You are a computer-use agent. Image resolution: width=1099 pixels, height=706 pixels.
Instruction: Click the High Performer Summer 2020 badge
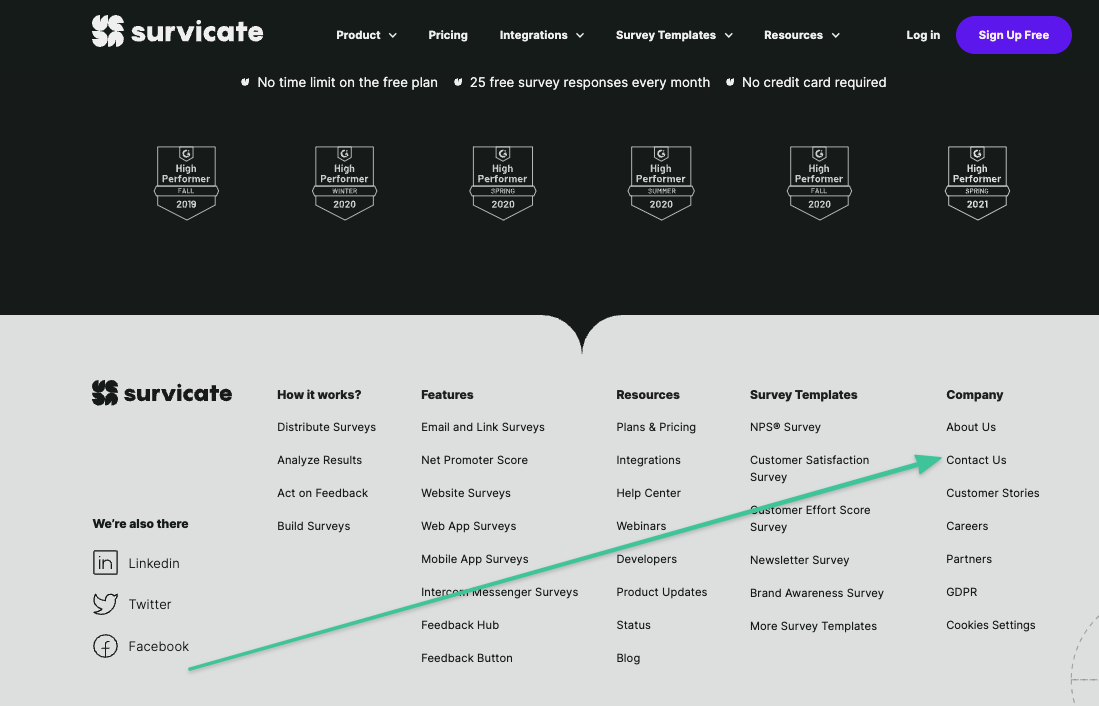point(661,182)
